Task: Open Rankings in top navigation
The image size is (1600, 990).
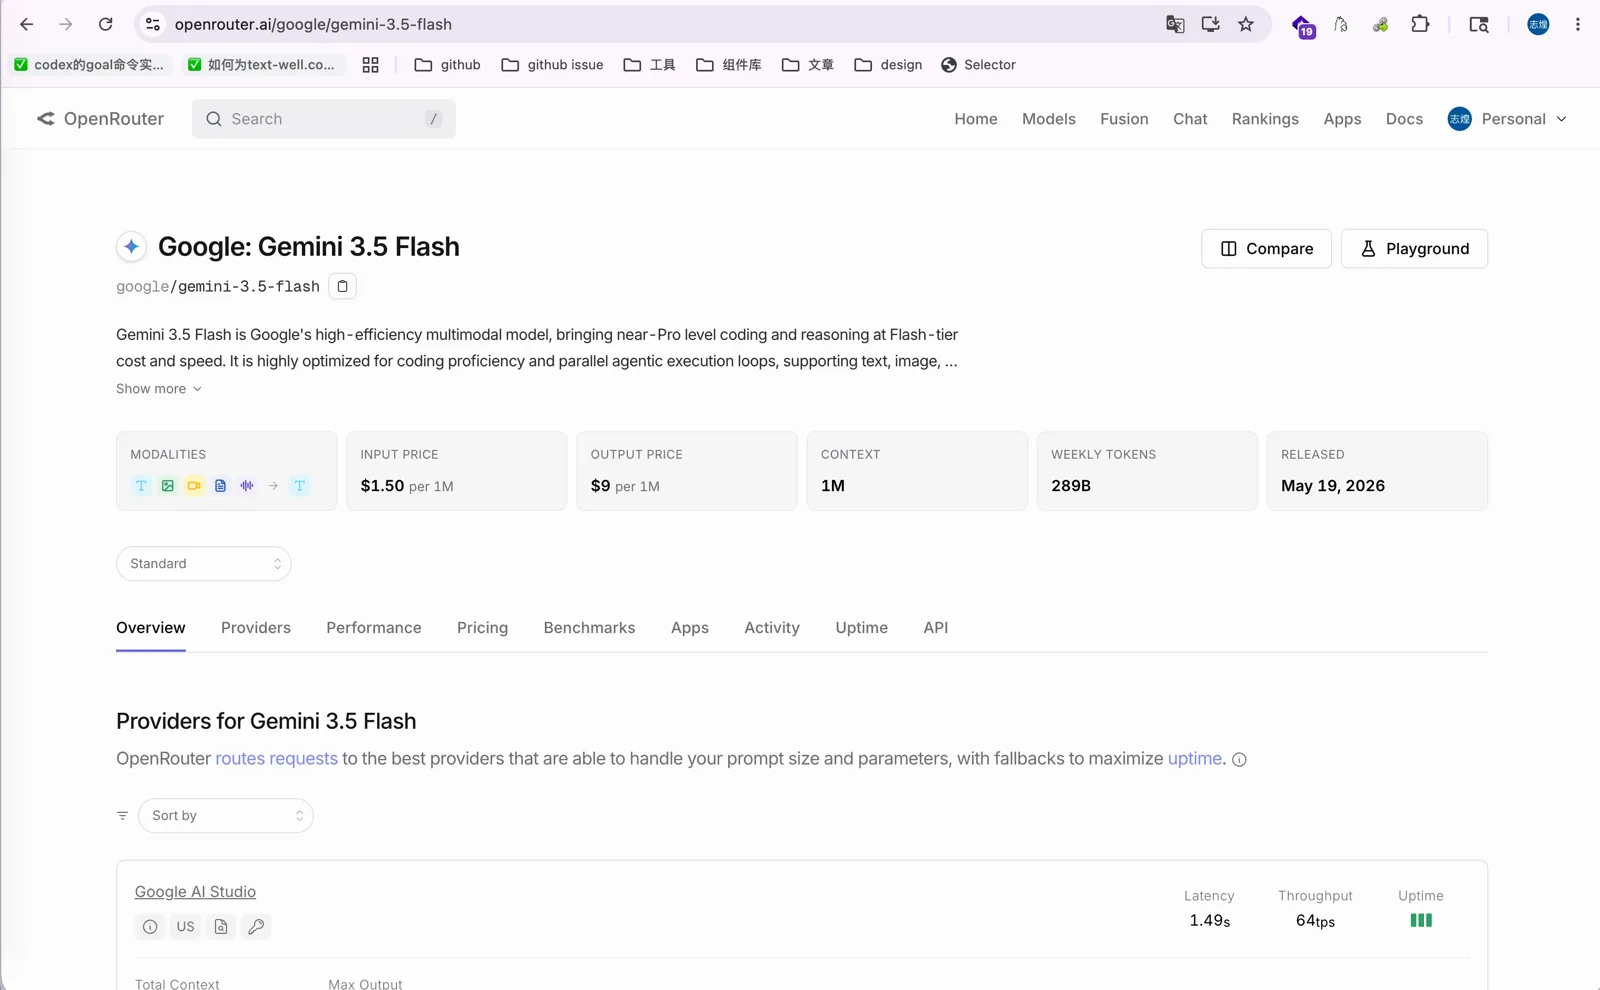Action: coord(1265,119)
